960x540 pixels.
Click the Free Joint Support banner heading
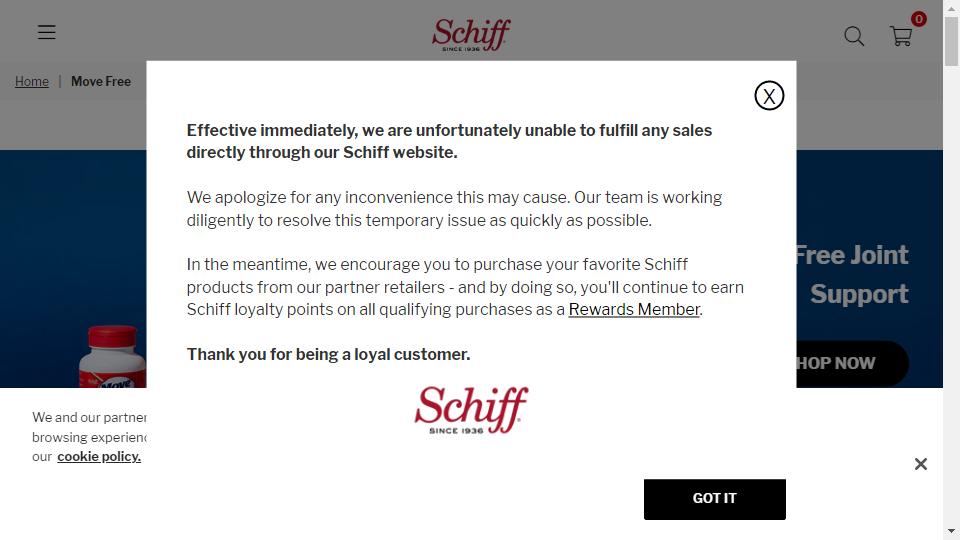tap(852, 274)
